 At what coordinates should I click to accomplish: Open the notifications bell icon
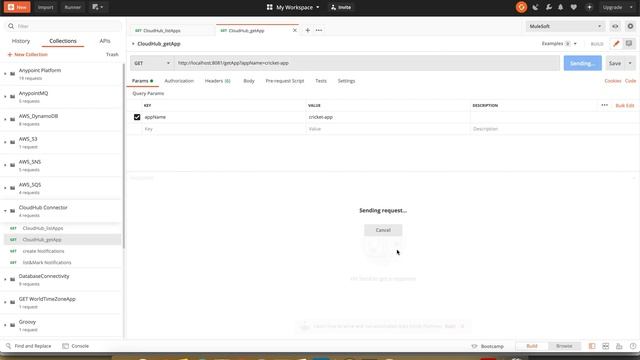pos(560,7)
